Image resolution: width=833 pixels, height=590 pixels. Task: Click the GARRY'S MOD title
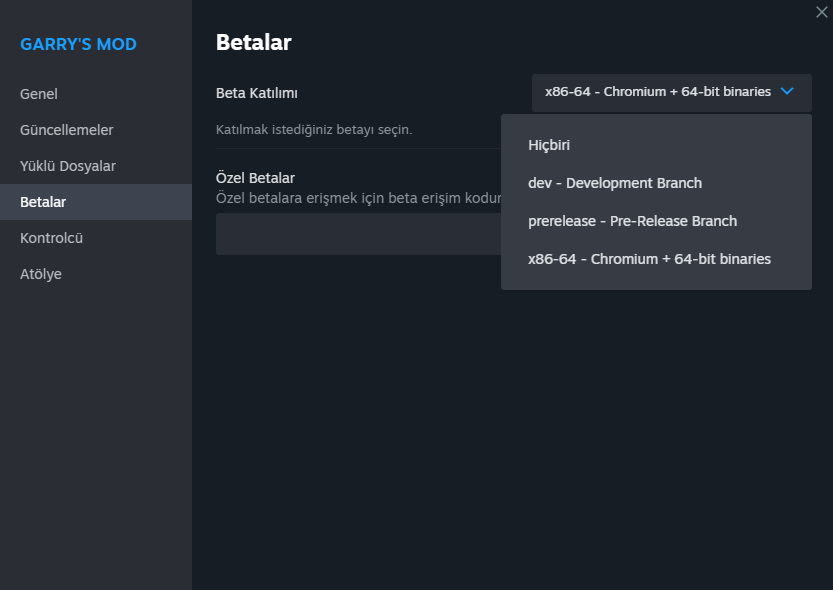click(x=78, y=45)
